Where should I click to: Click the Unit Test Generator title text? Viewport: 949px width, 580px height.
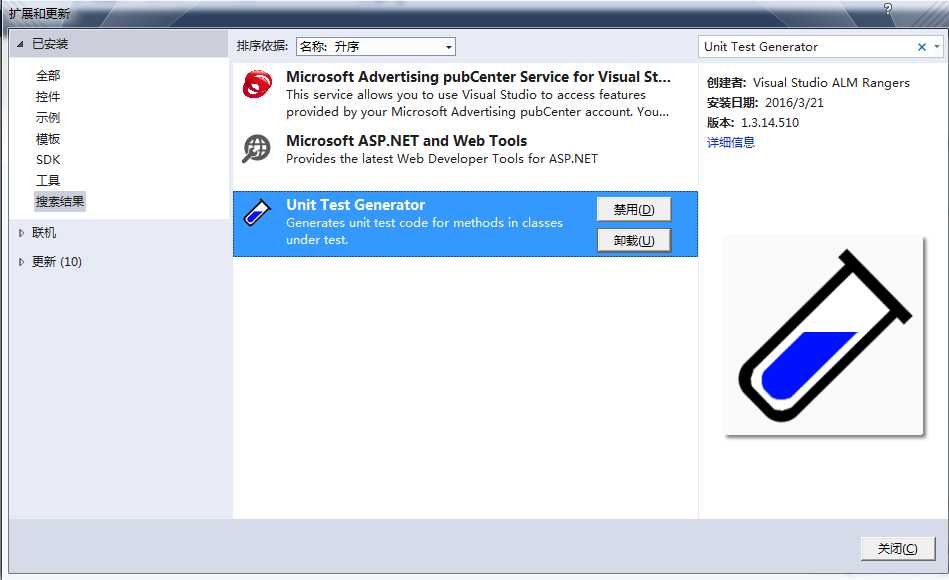355,205
